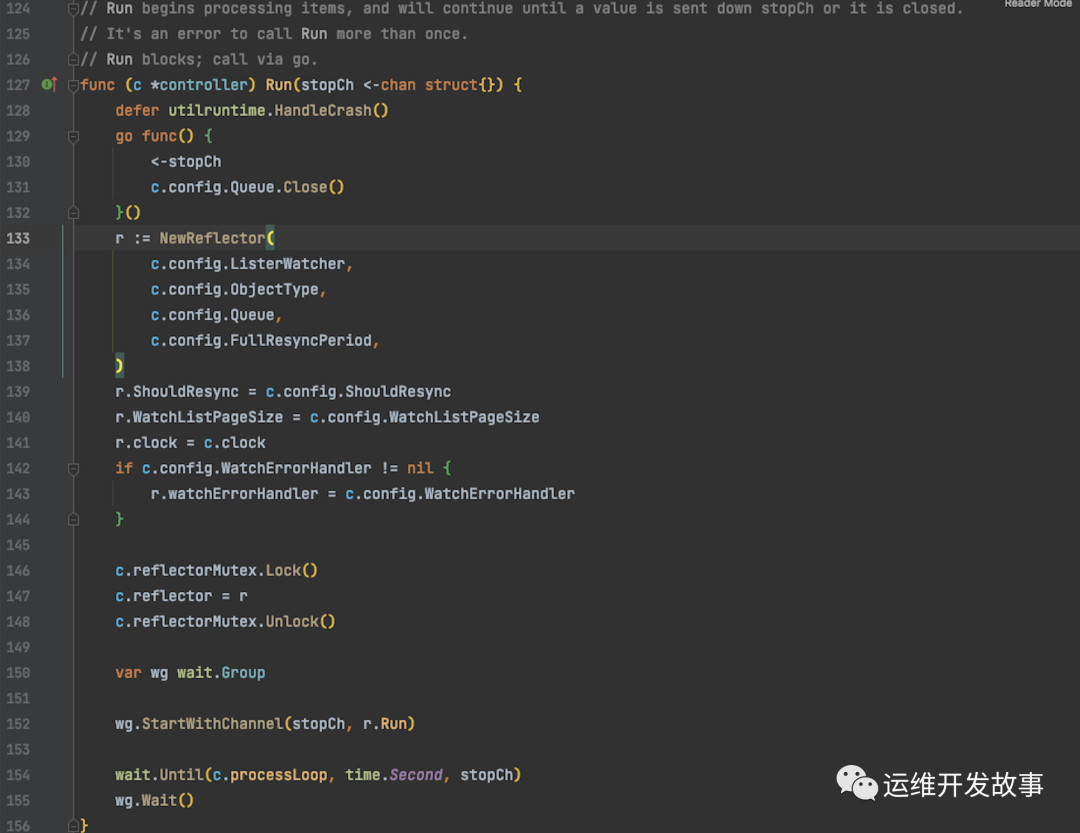The height and width of the screenshot is (833, 1080).
Task: Click the implements-interface gutter icon beside Run
Action: [x=49, y=85]
